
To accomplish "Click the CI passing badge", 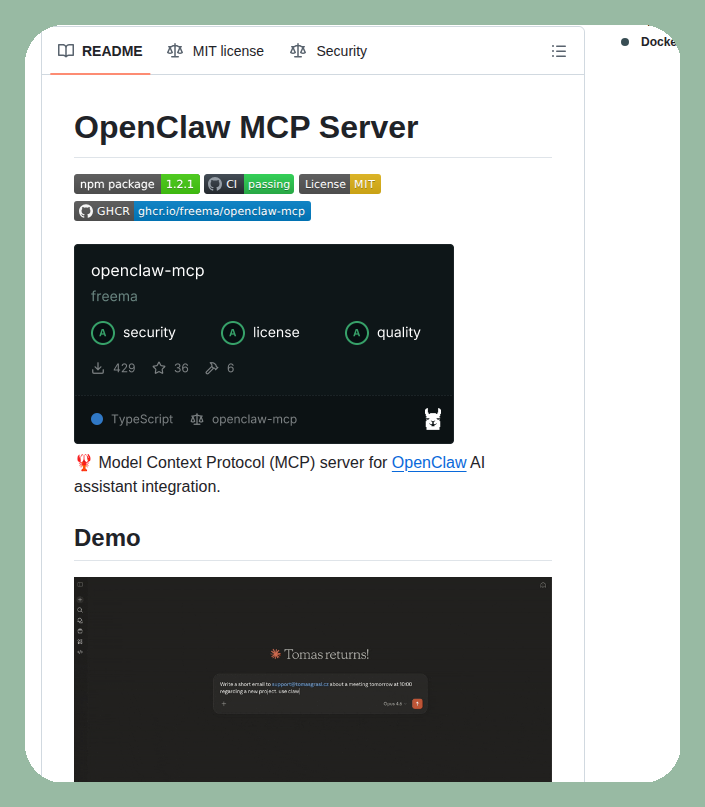I will point(249,184).
